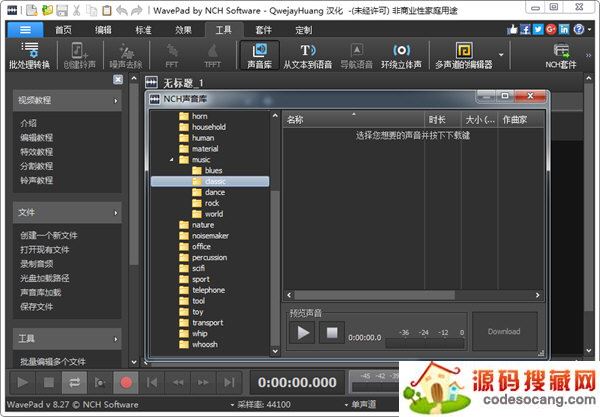Open the 声音库 sound library tool
This screenshot has height=417, width=600.
(x=259, y=56)
